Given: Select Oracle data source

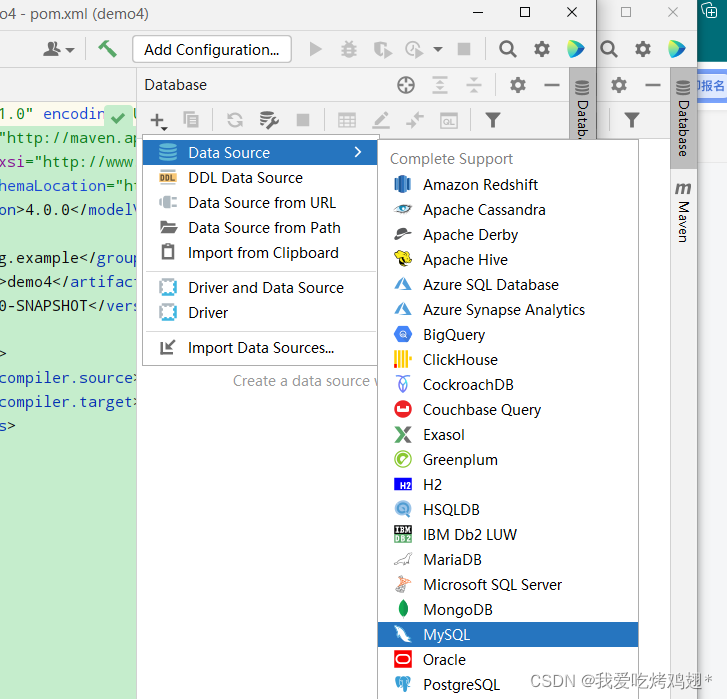Looking at the screenshot, I should 508,660.
